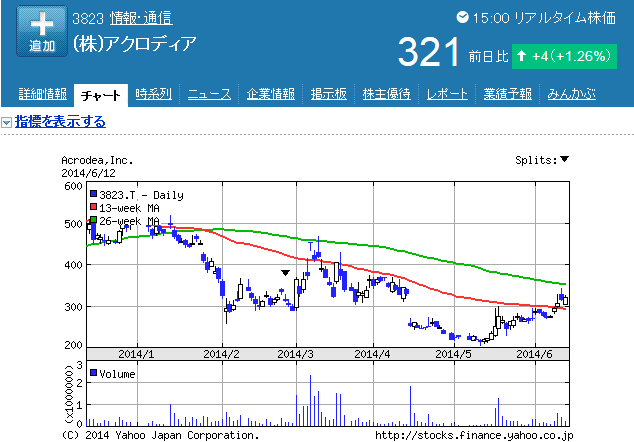Click the blue Volume legend swatch
The width and height of the screenshot is (634, 442).
point(93,372)
